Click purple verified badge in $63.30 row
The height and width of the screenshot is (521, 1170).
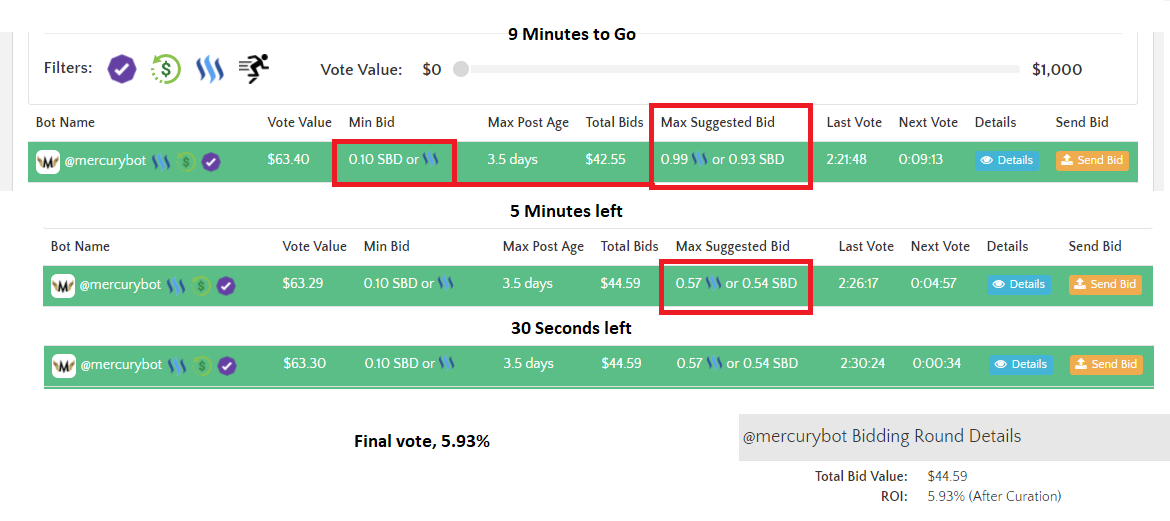pos(228,366)
